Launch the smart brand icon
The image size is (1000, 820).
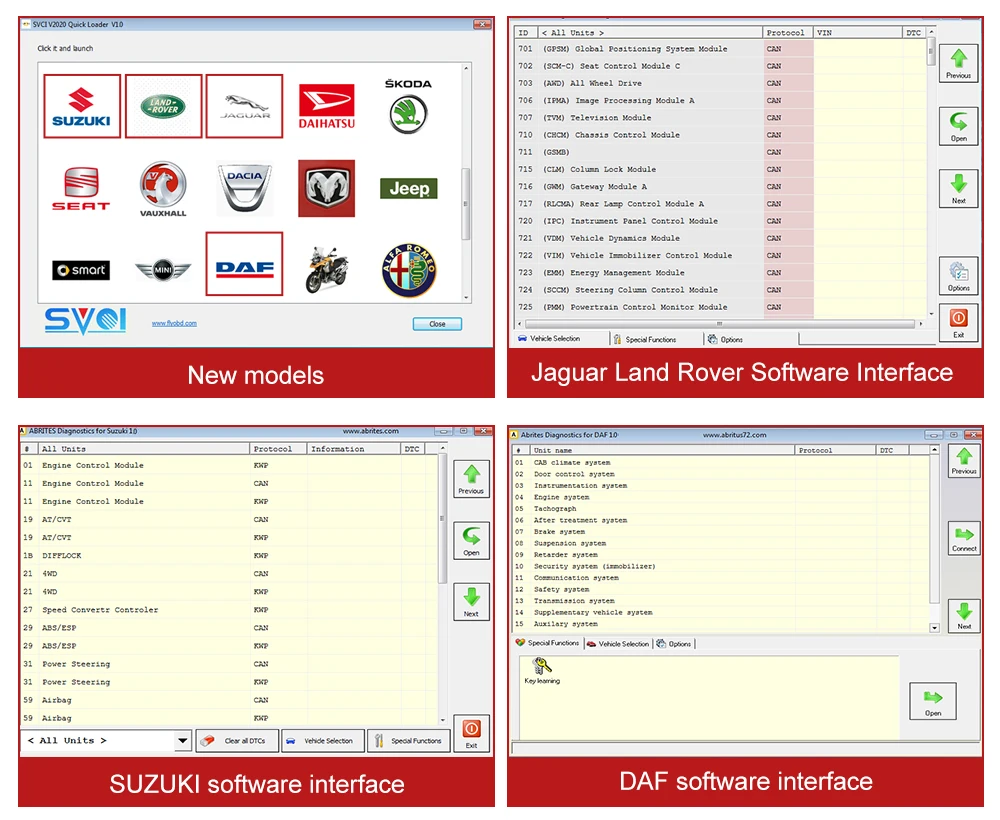point(81,270)
